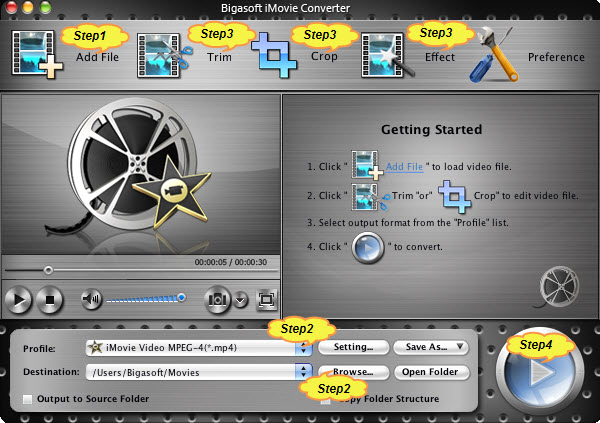Enable Output to Source Folder checkbox
The width and height of the screenshot is (600, 423).
click(x=28, y=399)
